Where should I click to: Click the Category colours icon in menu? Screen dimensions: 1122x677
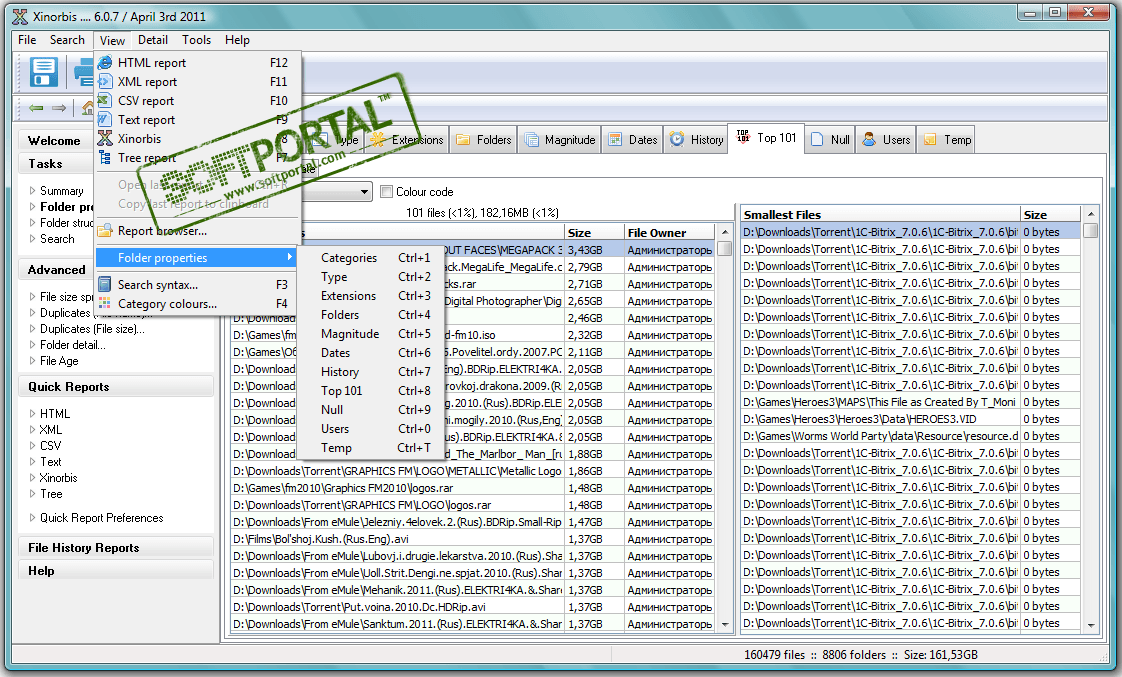[x=105, y=304]
